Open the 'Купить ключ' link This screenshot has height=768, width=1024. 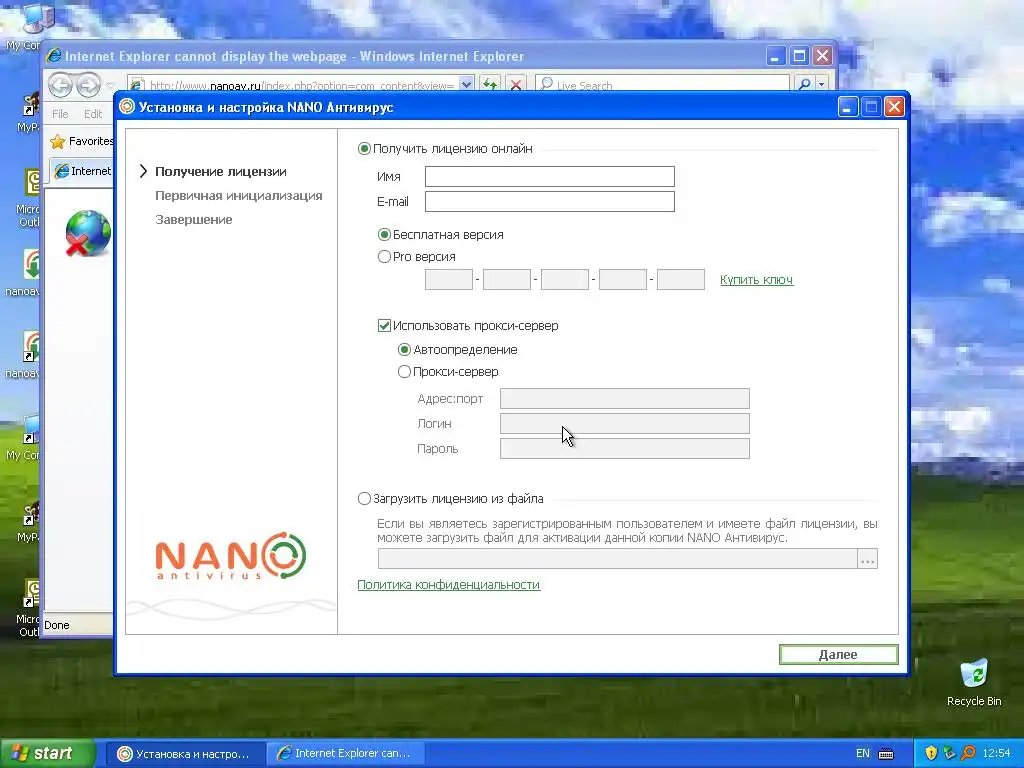coord(756,280)
